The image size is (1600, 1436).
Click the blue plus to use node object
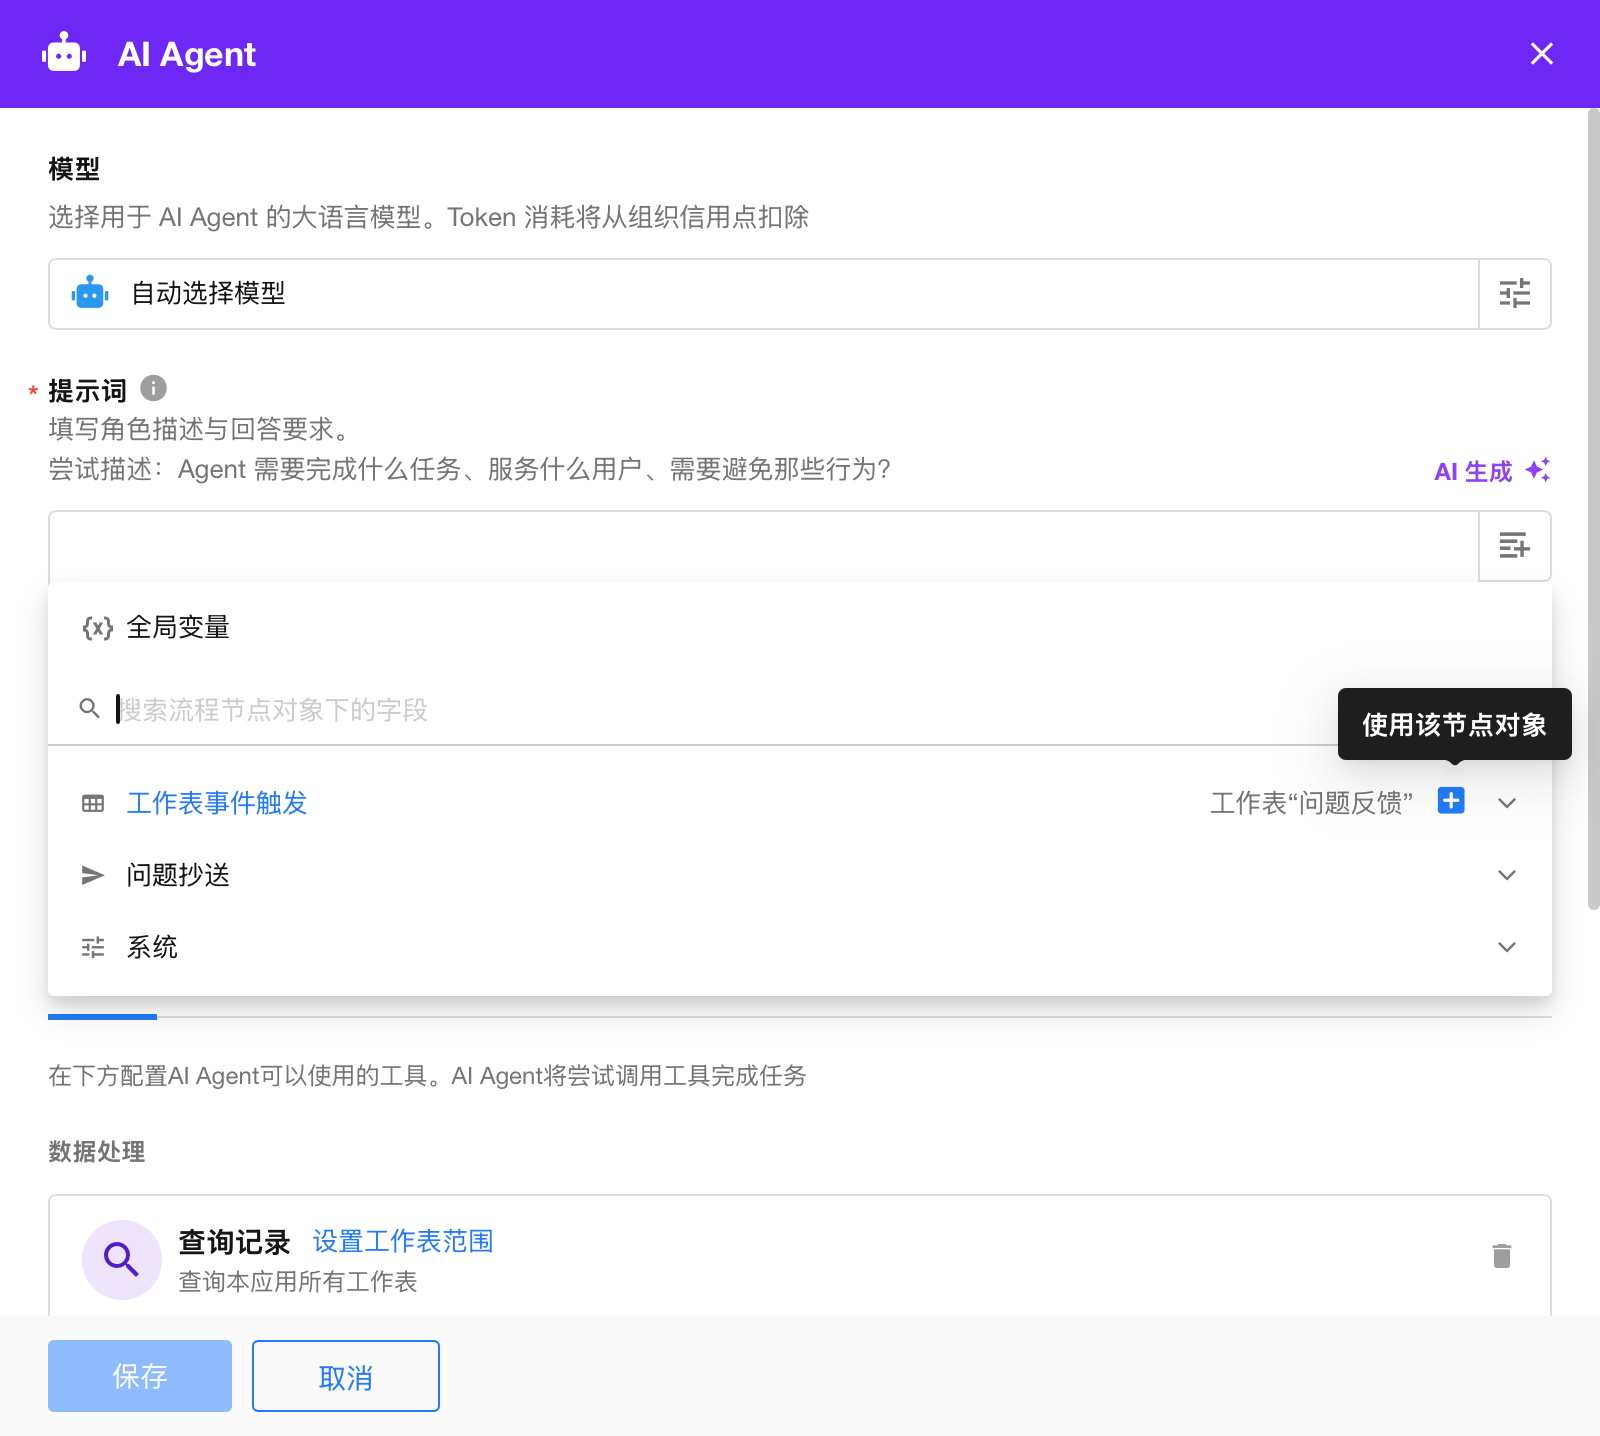(x=1450, y=801)
